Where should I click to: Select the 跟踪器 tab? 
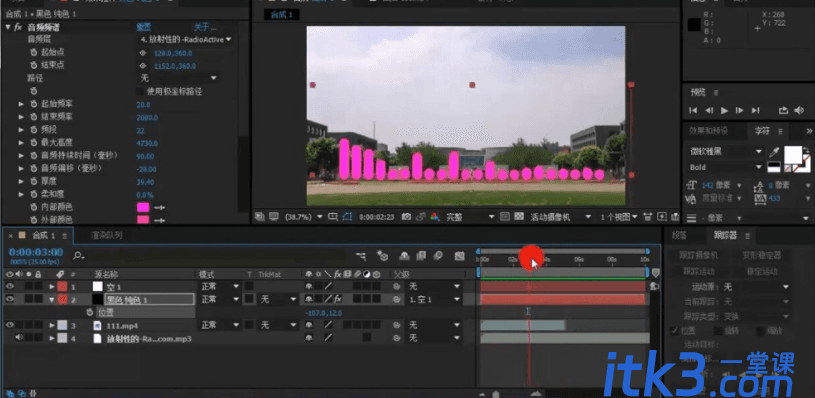pos(725,235)
